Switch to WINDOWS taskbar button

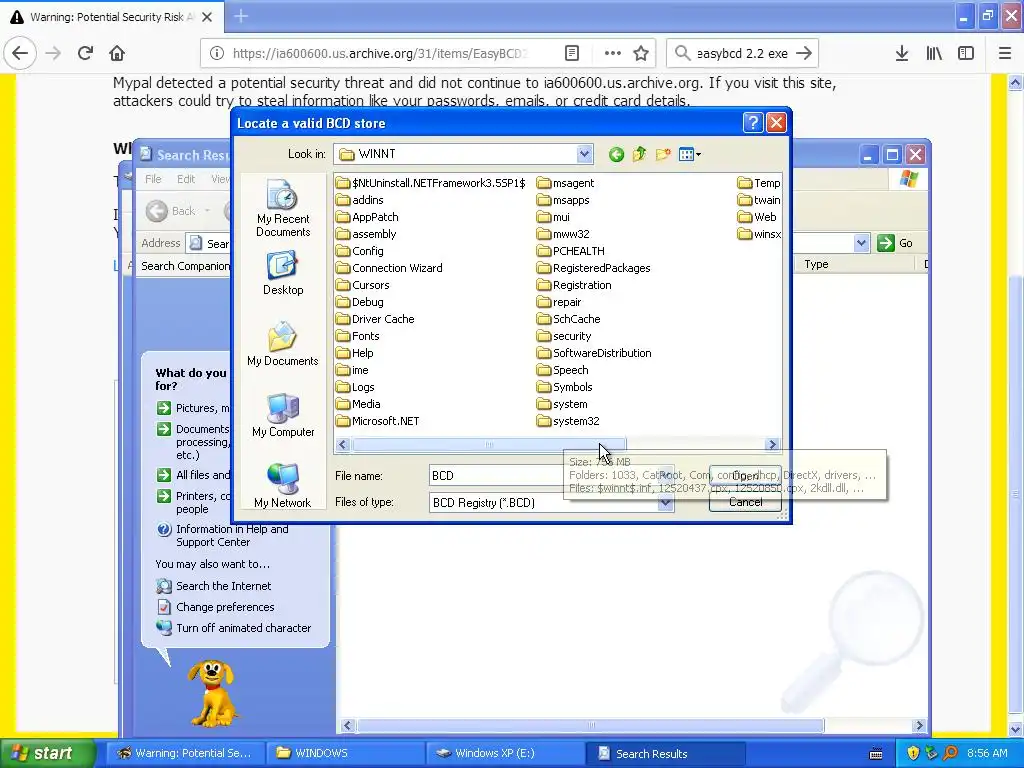pyautogui.click(x=345, y=753)
